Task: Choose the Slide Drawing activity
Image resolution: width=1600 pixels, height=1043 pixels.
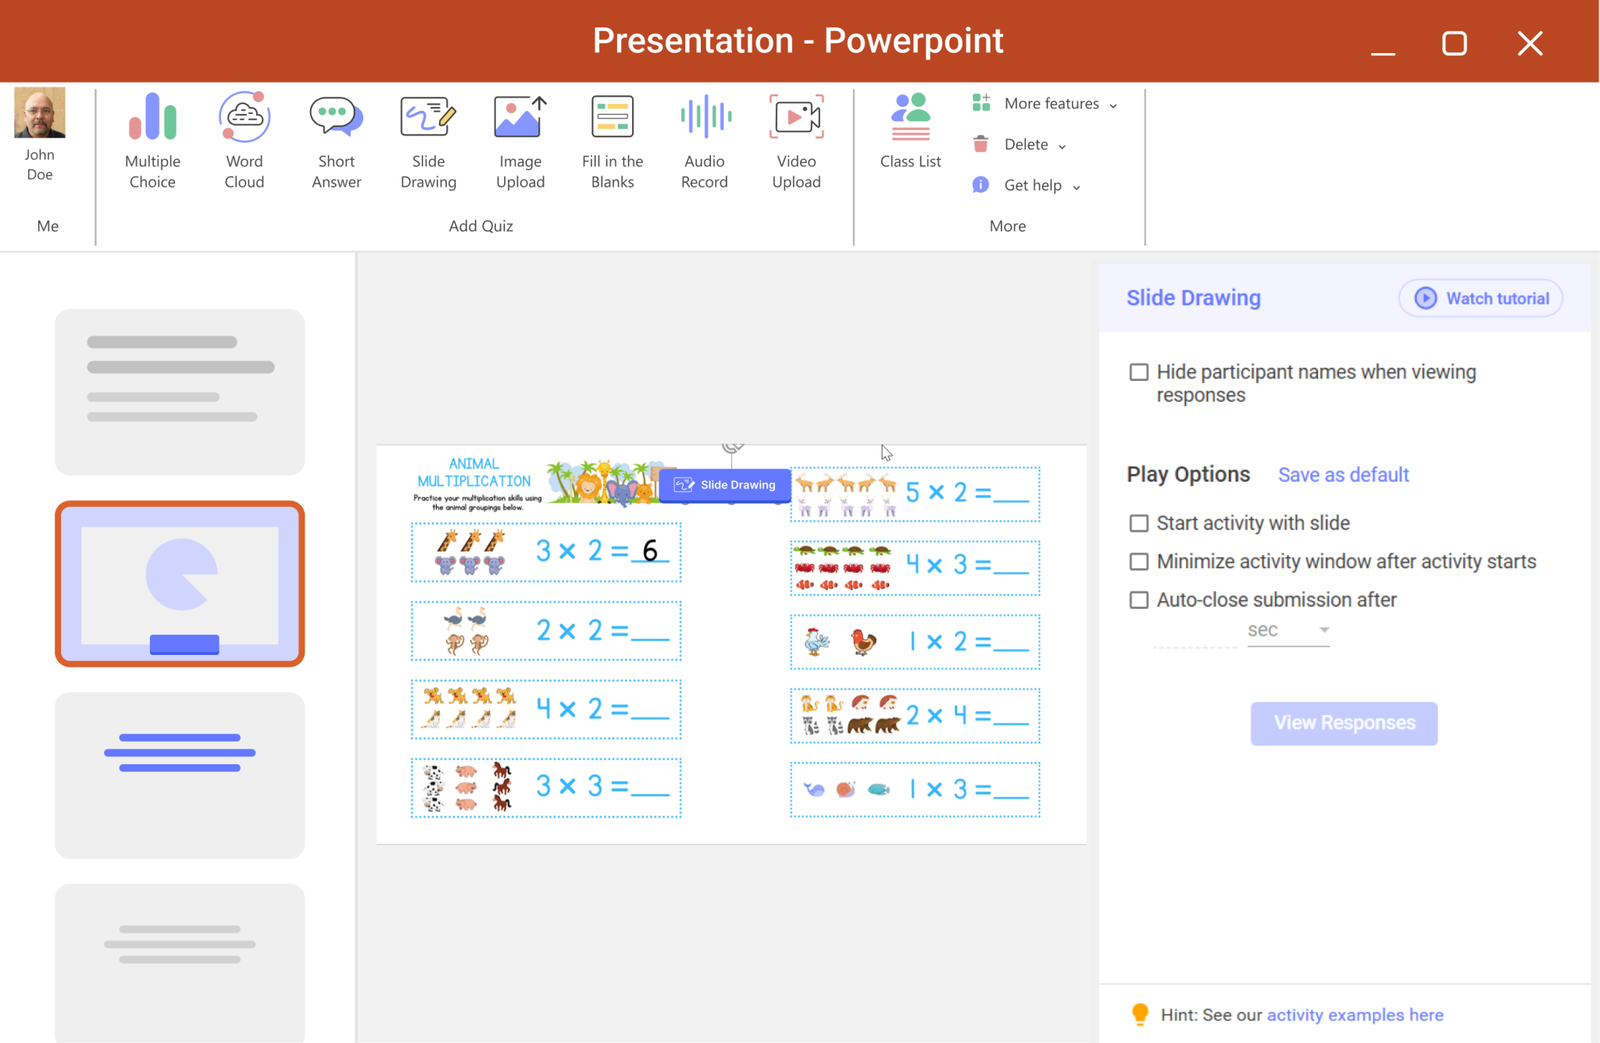Action: [427, 140]
